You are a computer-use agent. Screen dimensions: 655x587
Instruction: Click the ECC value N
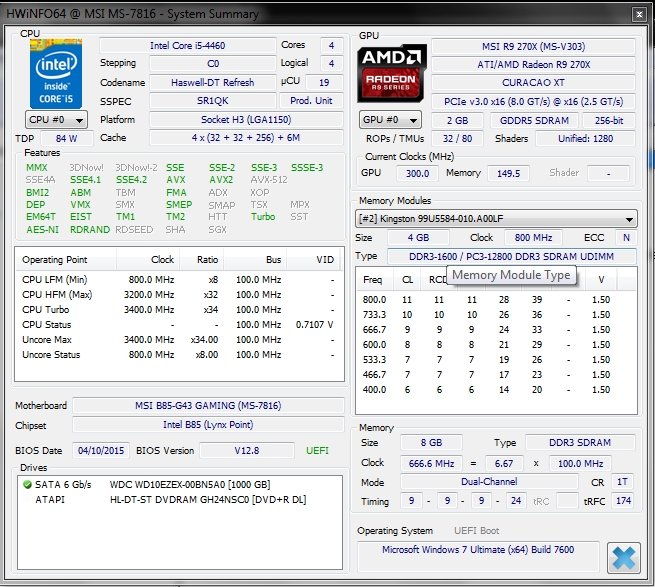pyautogui.click(x=626, y=238)
